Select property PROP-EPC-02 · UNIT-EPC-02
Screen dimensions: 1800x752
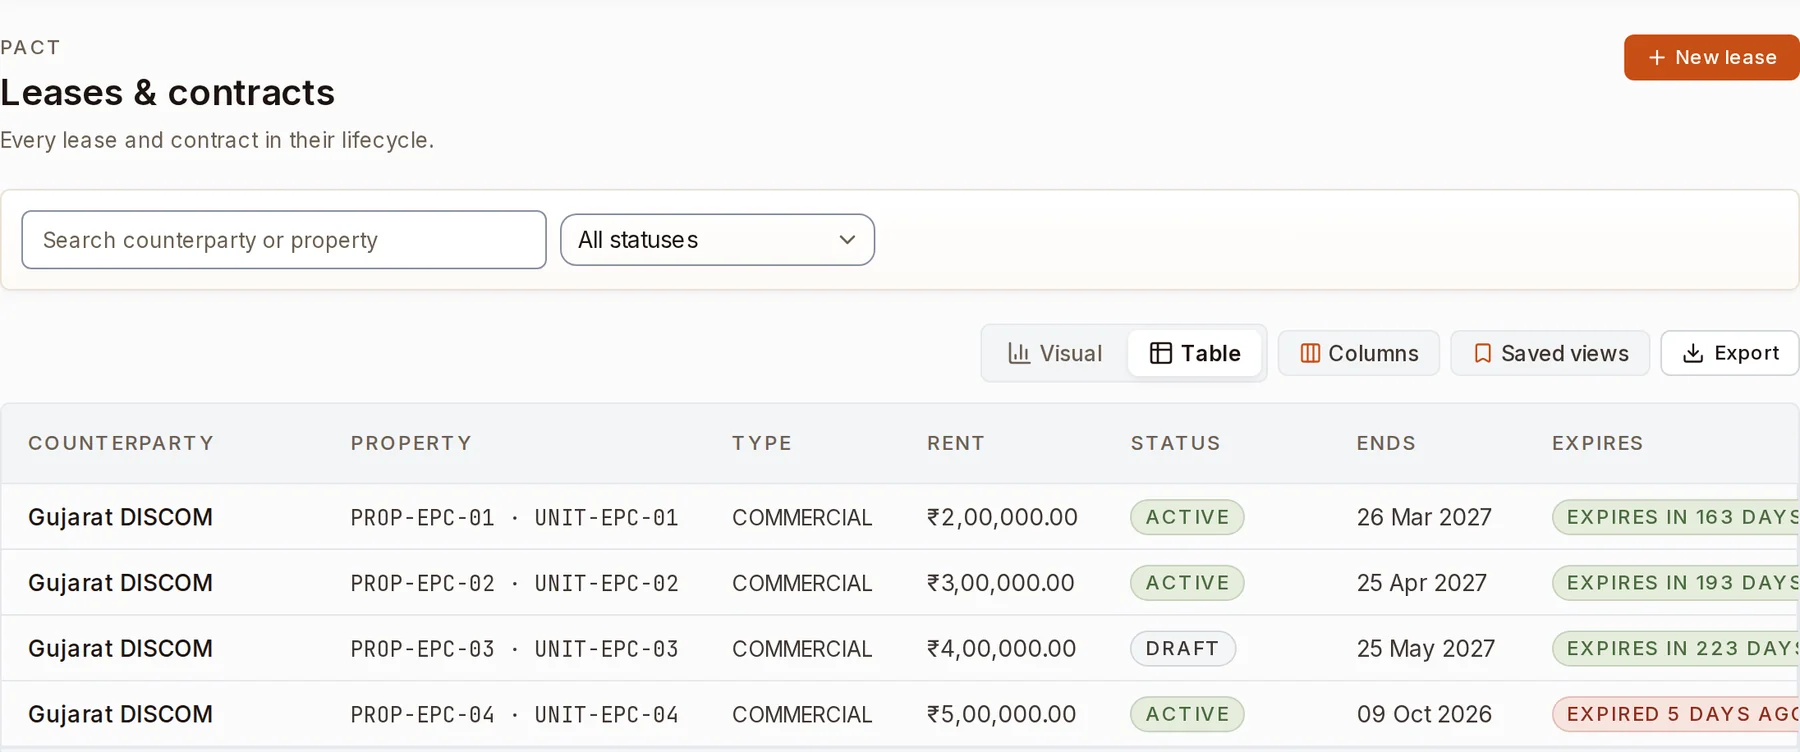(515, 584)
